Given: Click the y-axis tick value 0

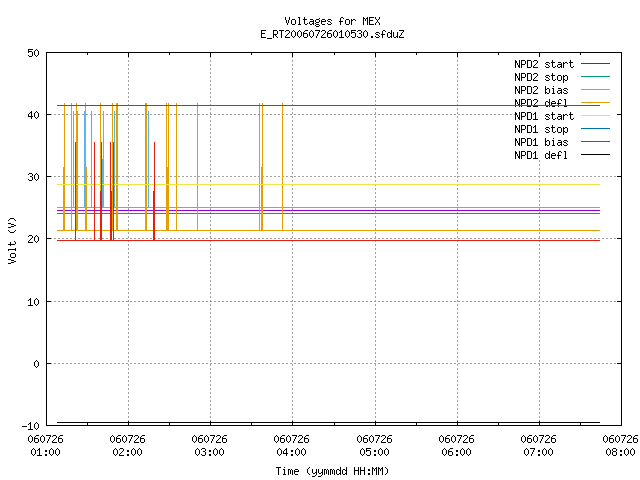Looking at the screenshot, I should pyautogui.click(x=37, y=364).
